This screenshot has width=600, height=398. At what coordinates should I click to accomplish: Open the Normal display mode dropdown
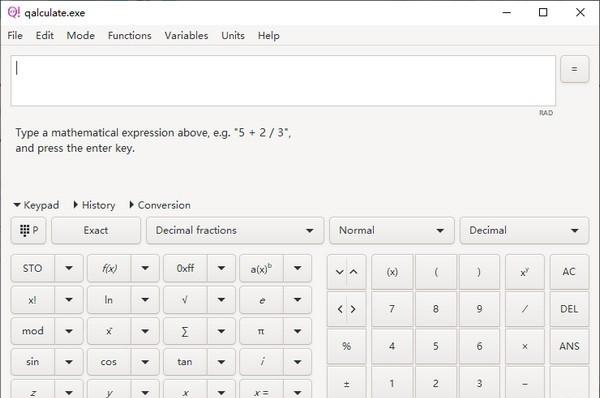tap(392, 230)
